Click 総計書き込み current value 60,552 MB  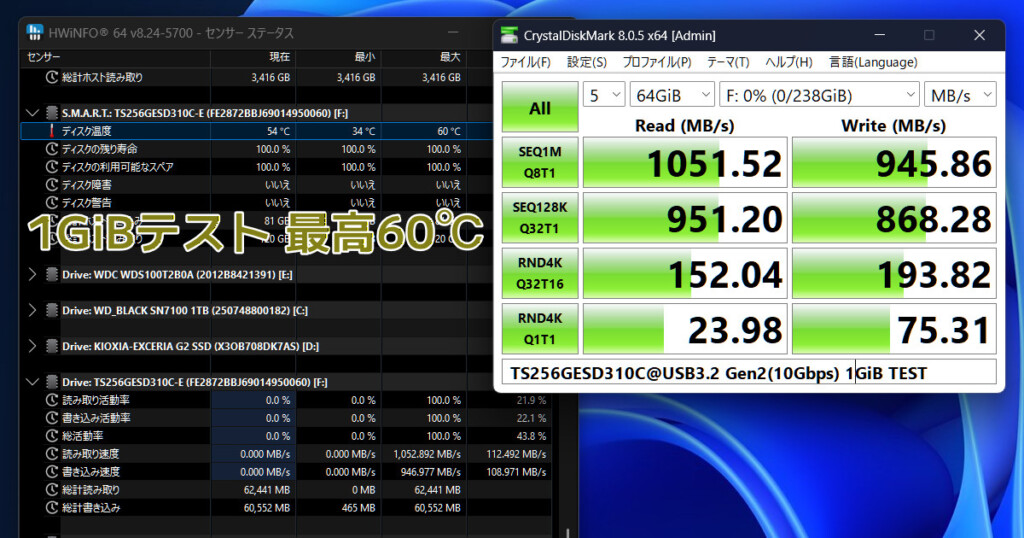tap(266, 507)
